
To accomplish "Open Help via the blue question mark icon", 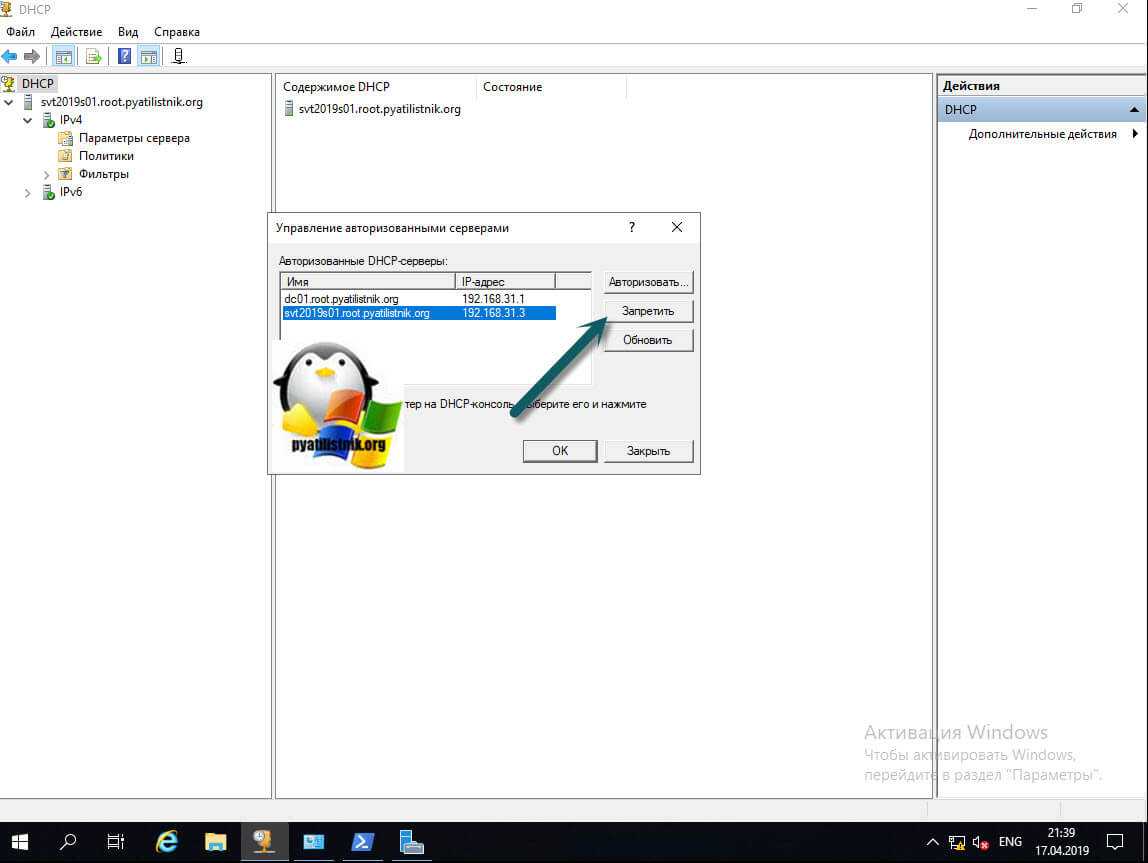I will click(x=124, y=56).
